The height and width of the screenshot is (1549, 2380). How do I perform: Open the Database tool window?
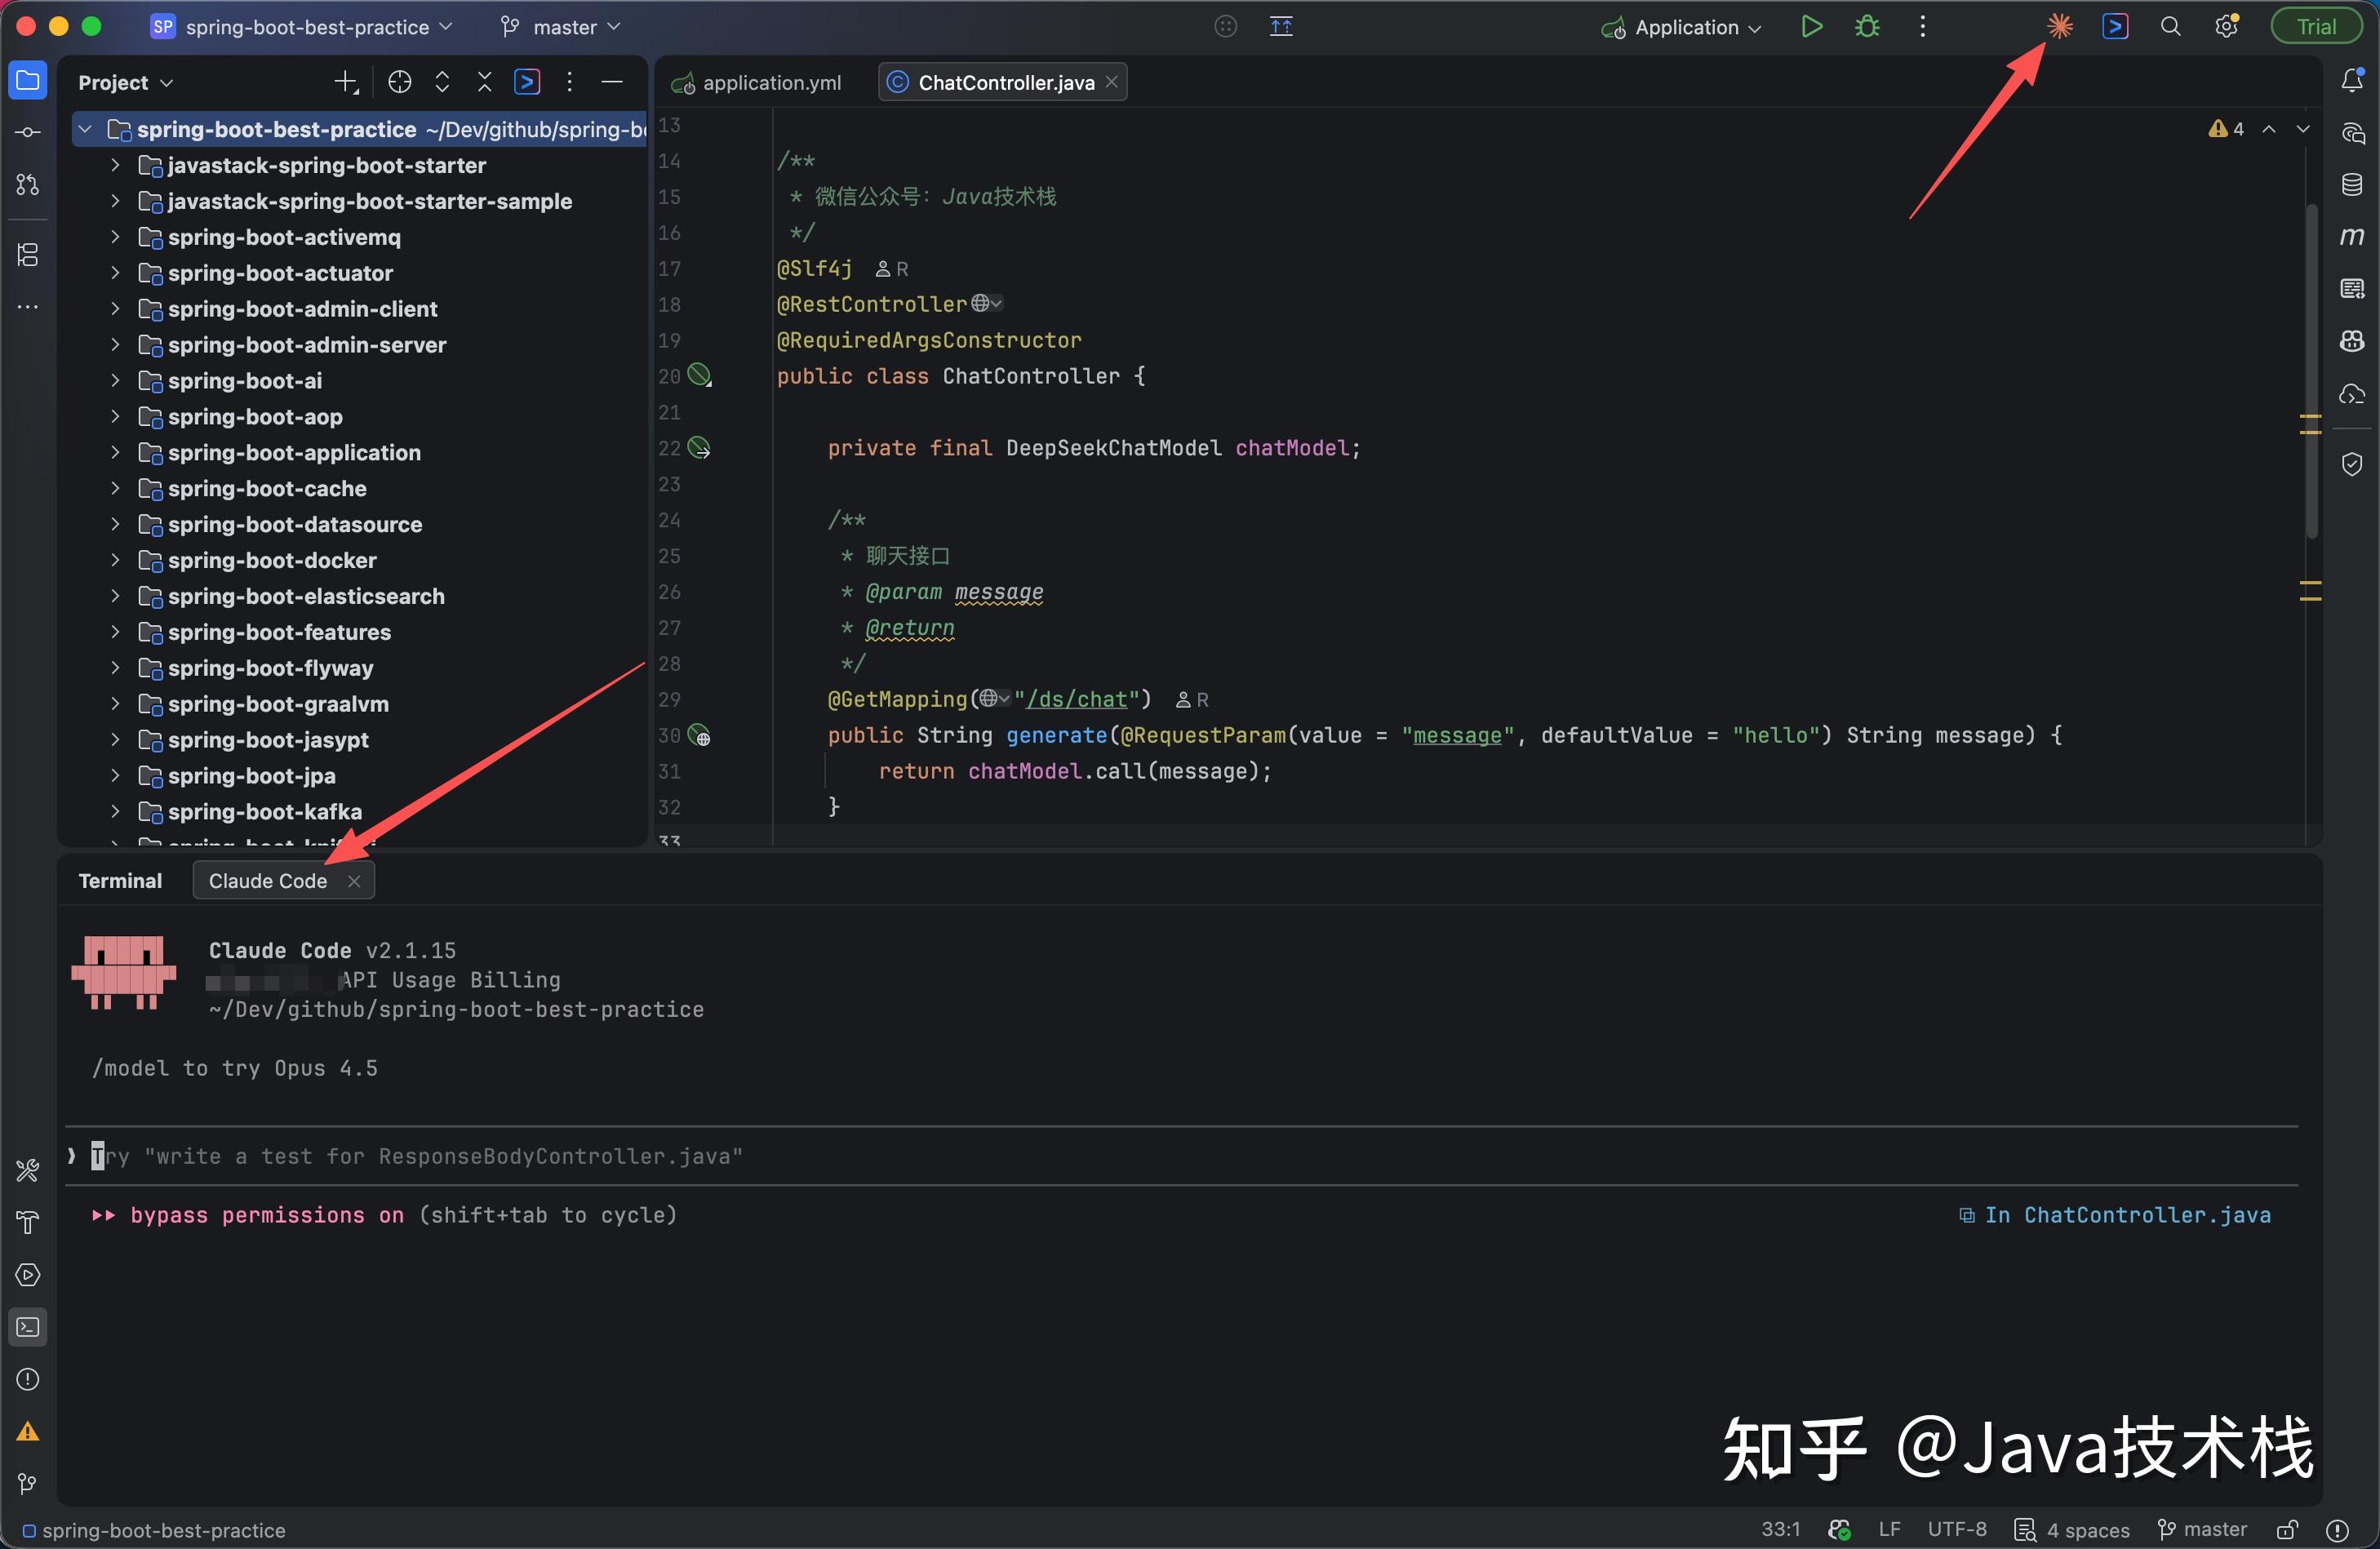coord(2352,184)
